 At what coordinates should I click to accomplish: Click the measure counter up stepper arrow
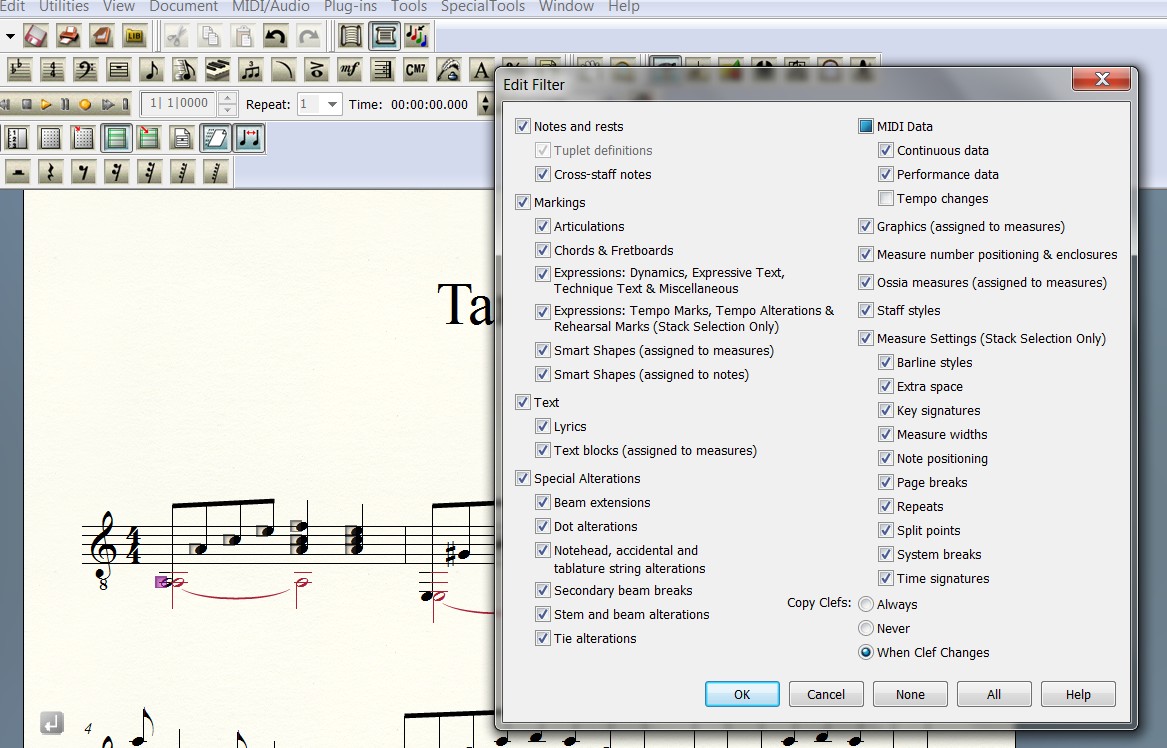228,98
